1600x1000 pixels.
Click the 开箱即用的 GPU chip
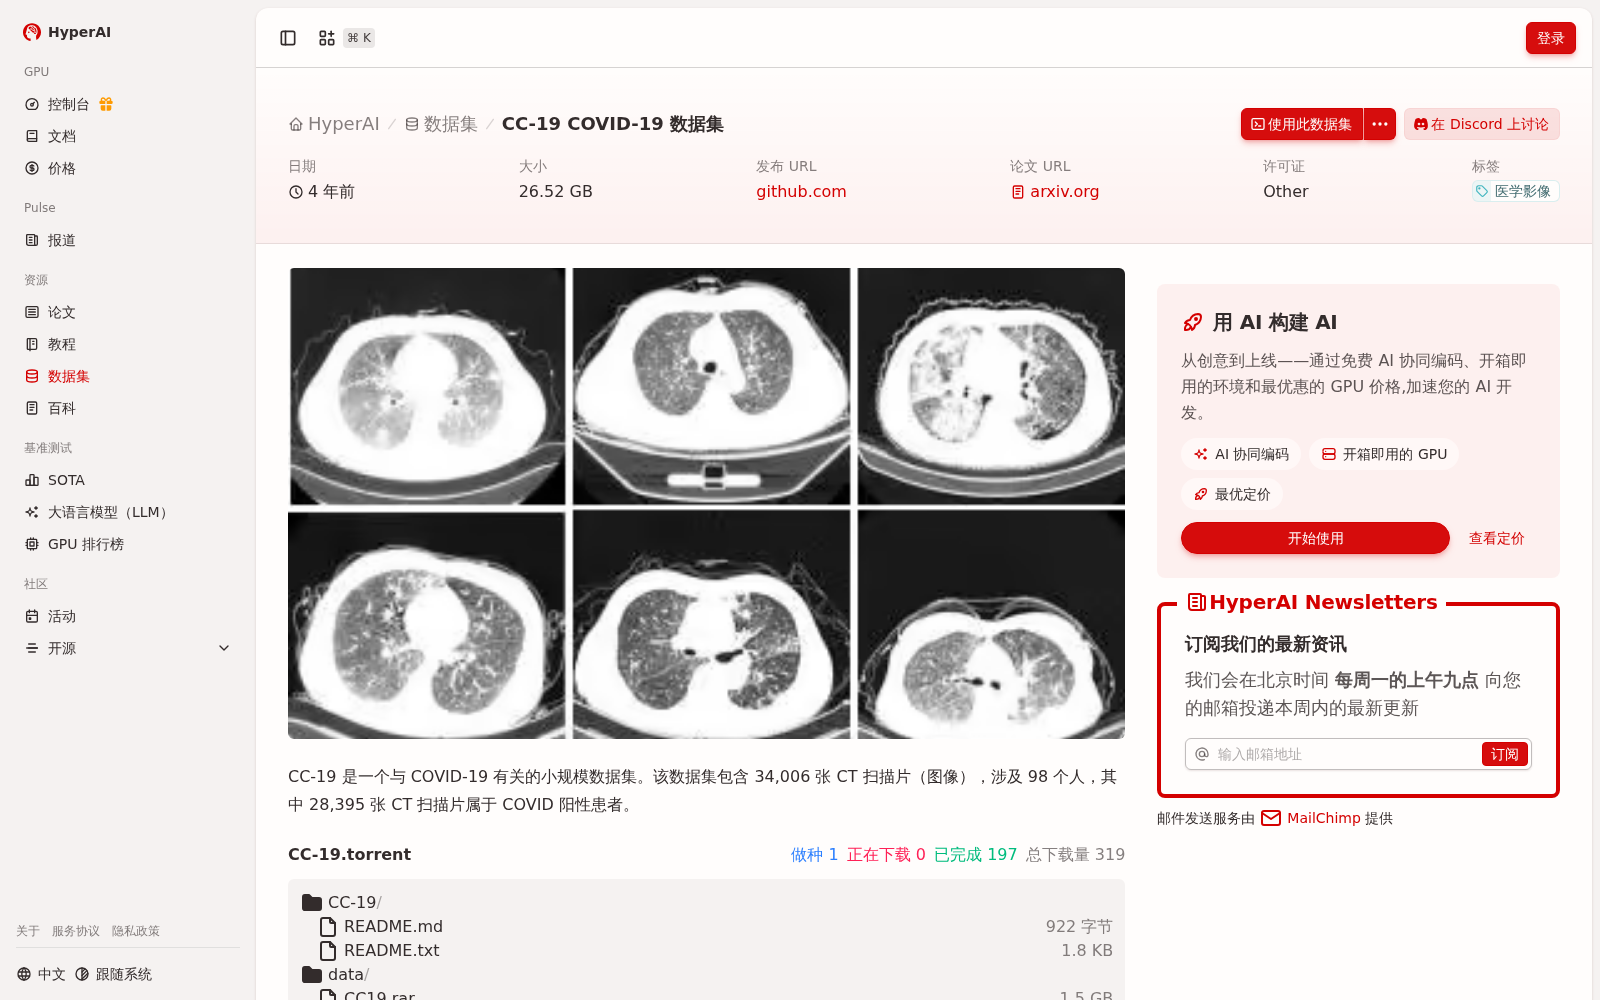coord(1384,454)
